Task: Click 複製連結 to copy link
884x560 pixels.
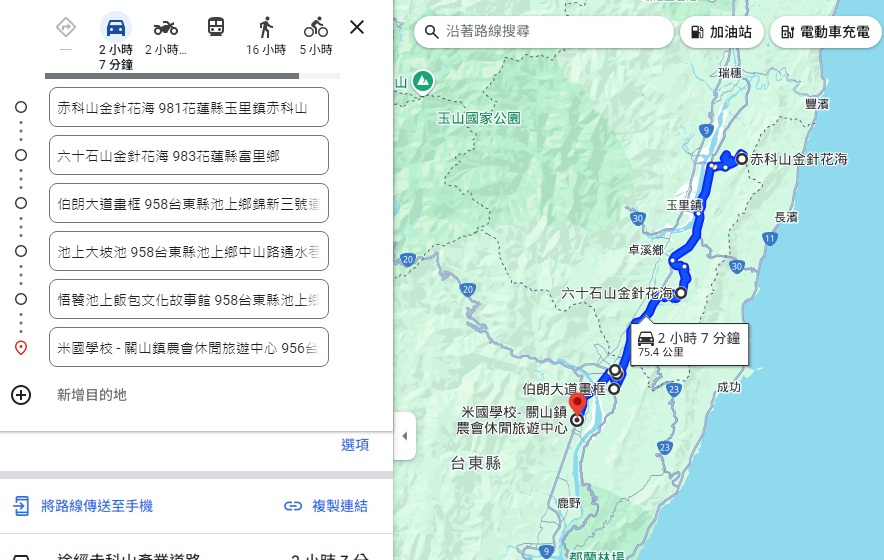Action: pos(340,506)
